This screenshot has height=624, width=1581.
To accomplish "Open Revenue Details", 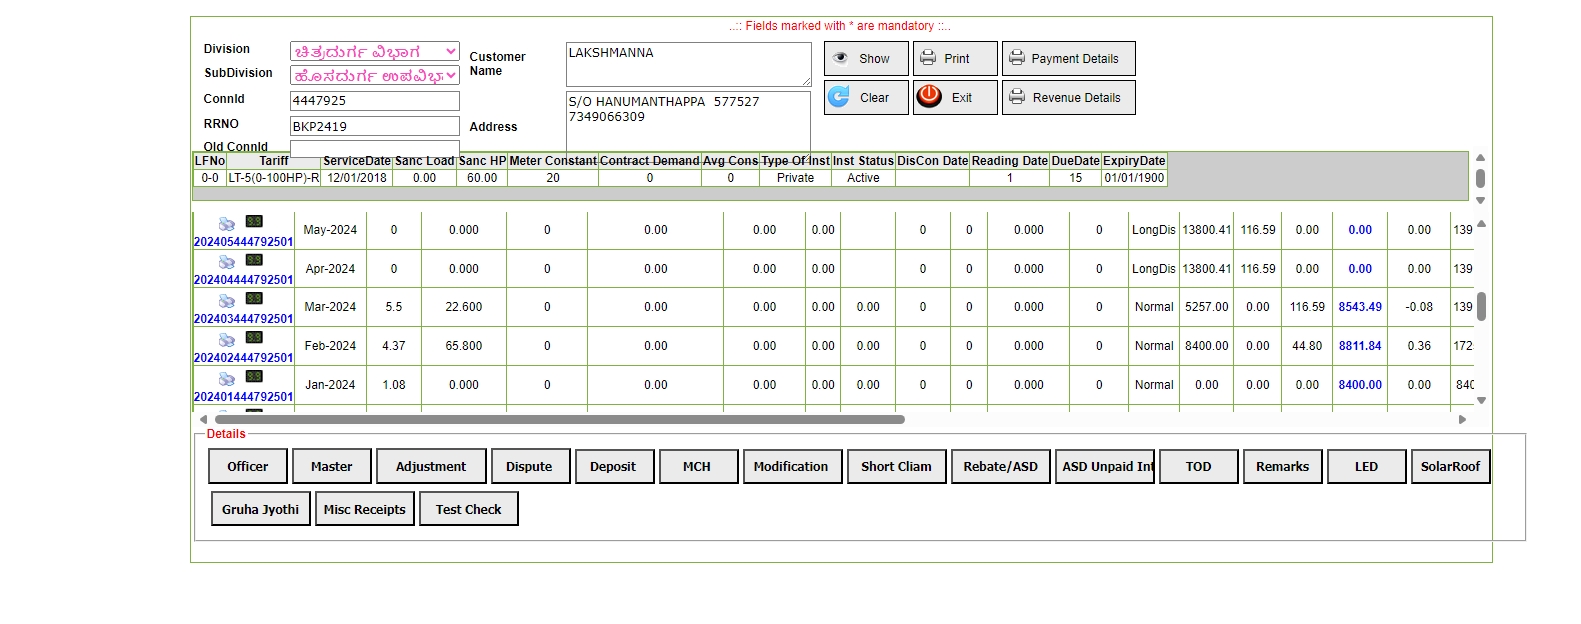I will (x=1068, y=97).
